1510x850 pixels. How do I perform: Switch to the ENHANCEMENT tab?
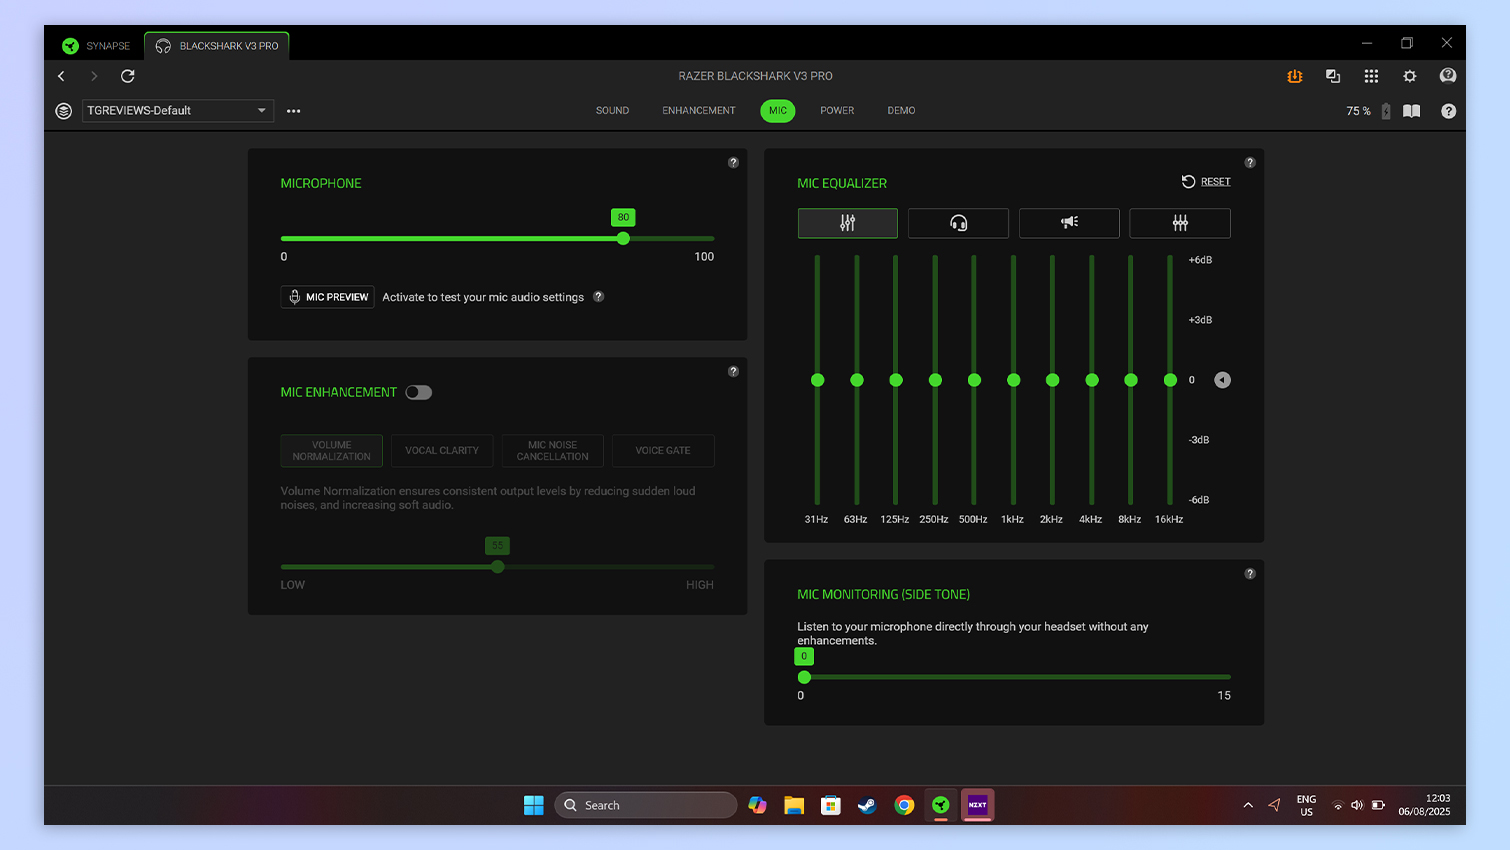point(699,111)
